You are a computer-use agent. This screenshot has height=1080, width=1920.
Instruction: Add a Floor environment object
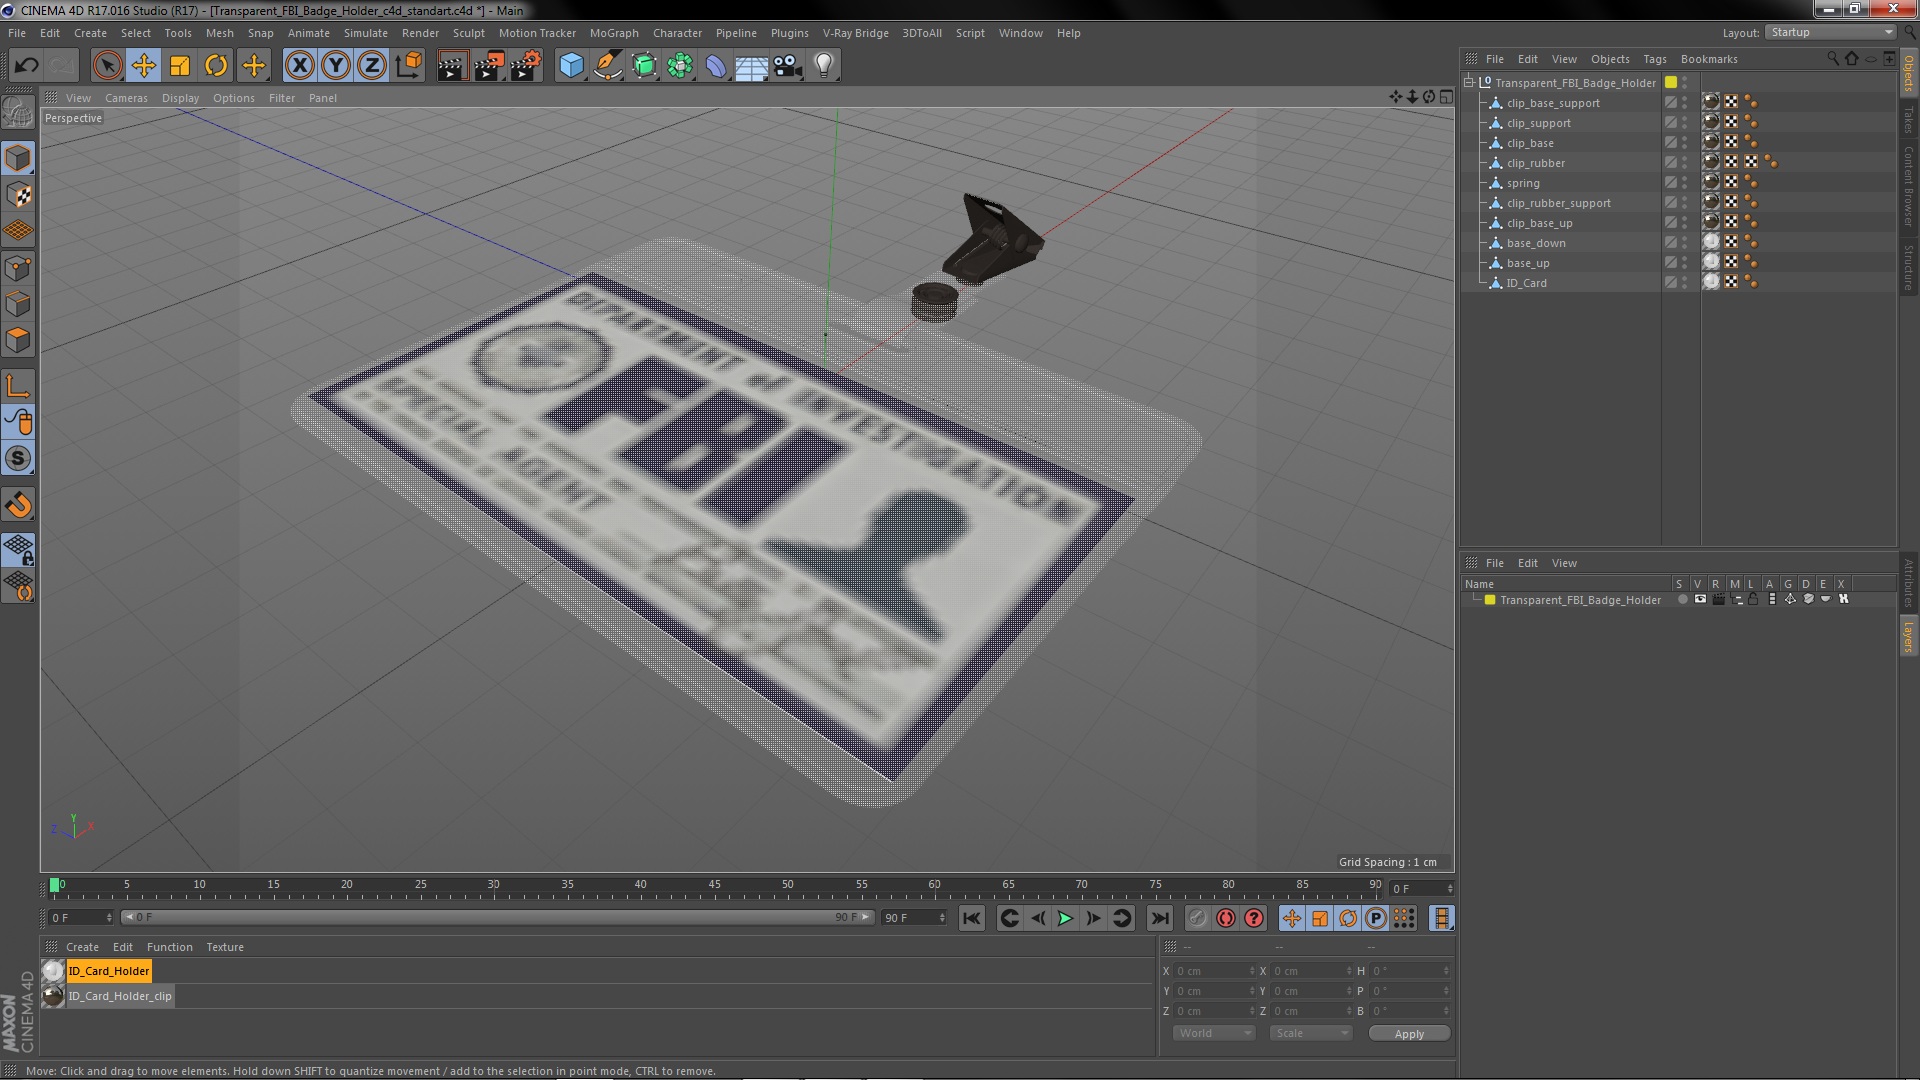coord(752,66)
